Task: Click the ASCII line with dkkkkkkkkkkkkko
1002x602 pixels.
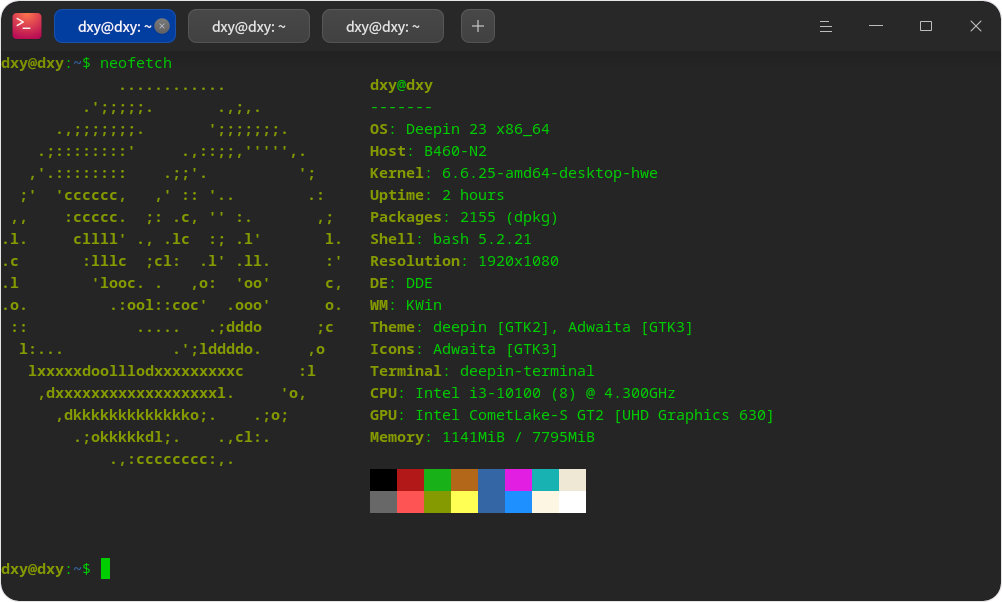Action: [x=131, y=415]
